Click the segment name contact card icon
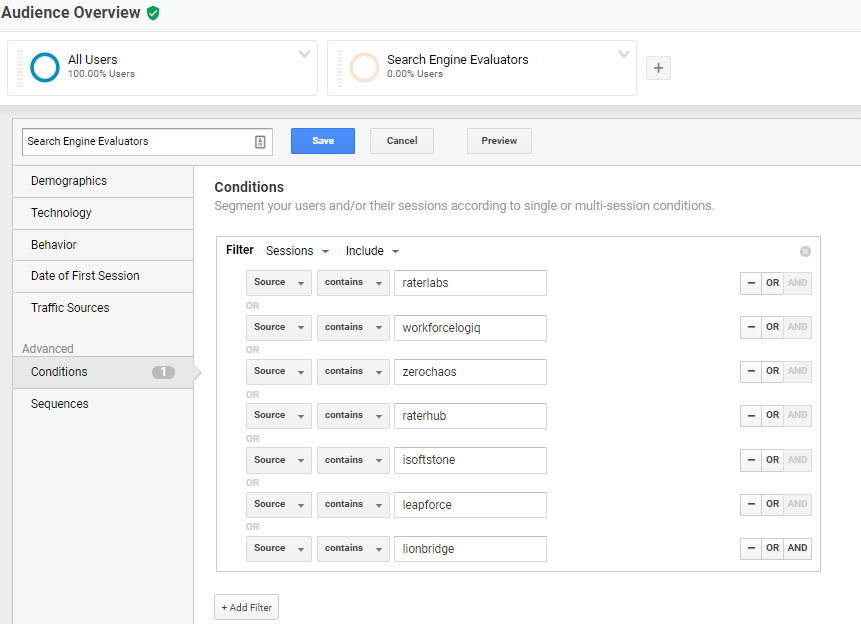 [260, 142]
